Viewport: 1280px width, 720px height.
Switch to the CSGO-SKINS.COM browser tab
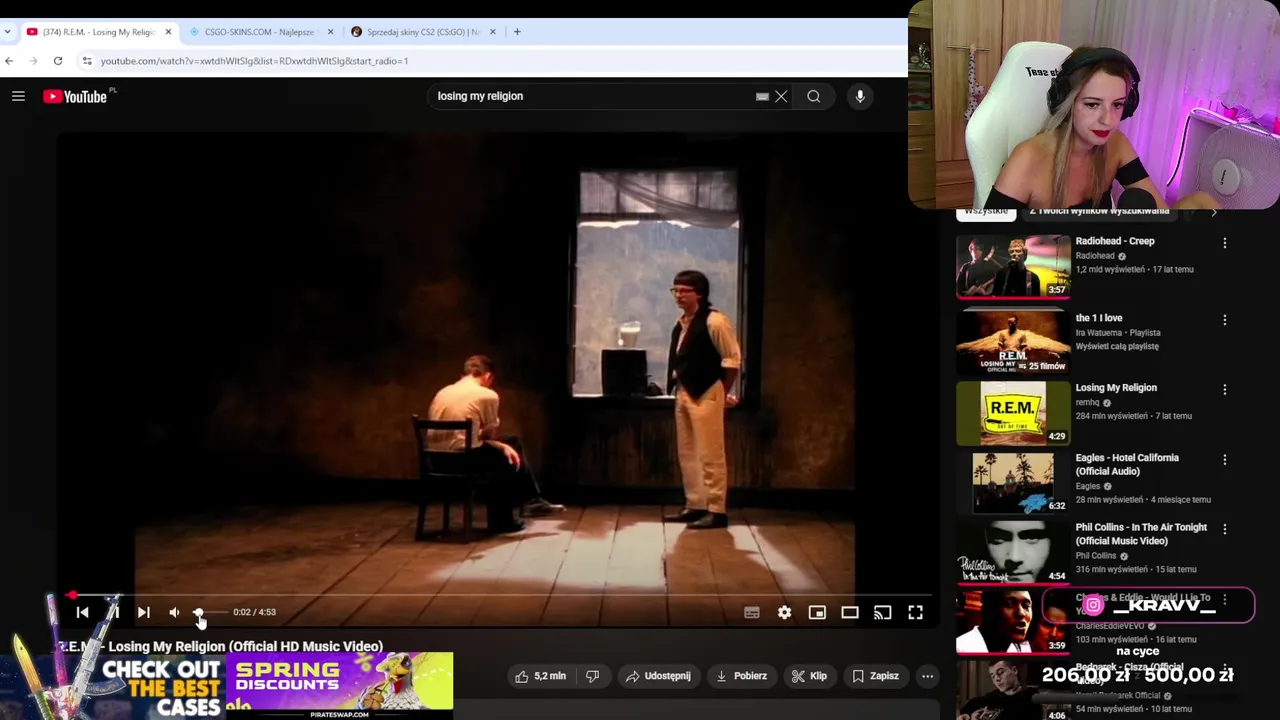click(x=259, y=32)
